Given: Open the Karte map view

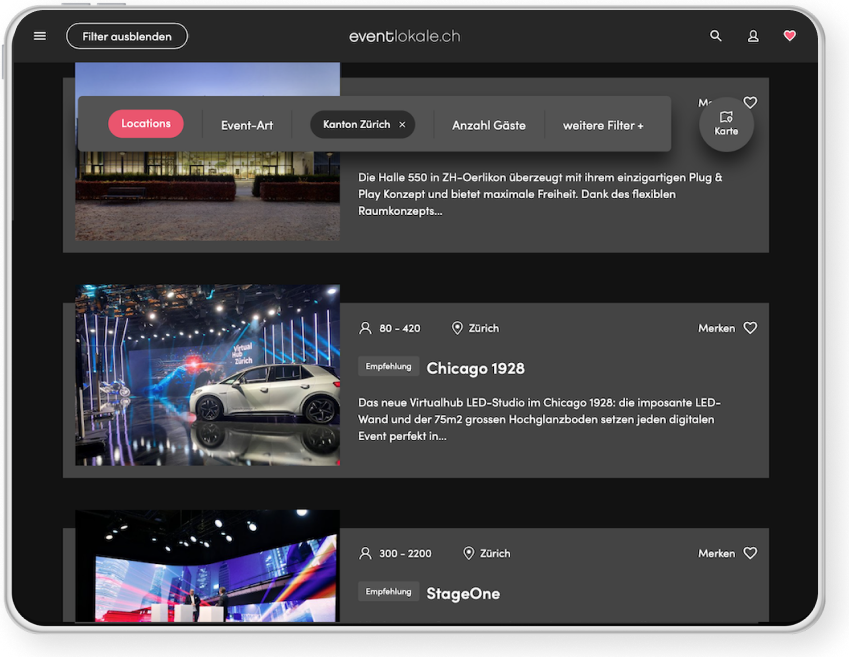Looking at the screenshot, I should [726, 124].
